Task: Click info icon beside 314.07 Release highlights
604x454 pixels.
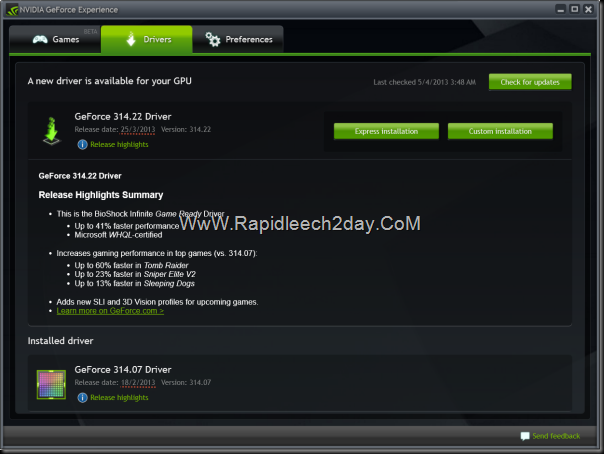Action: [82, 397]
